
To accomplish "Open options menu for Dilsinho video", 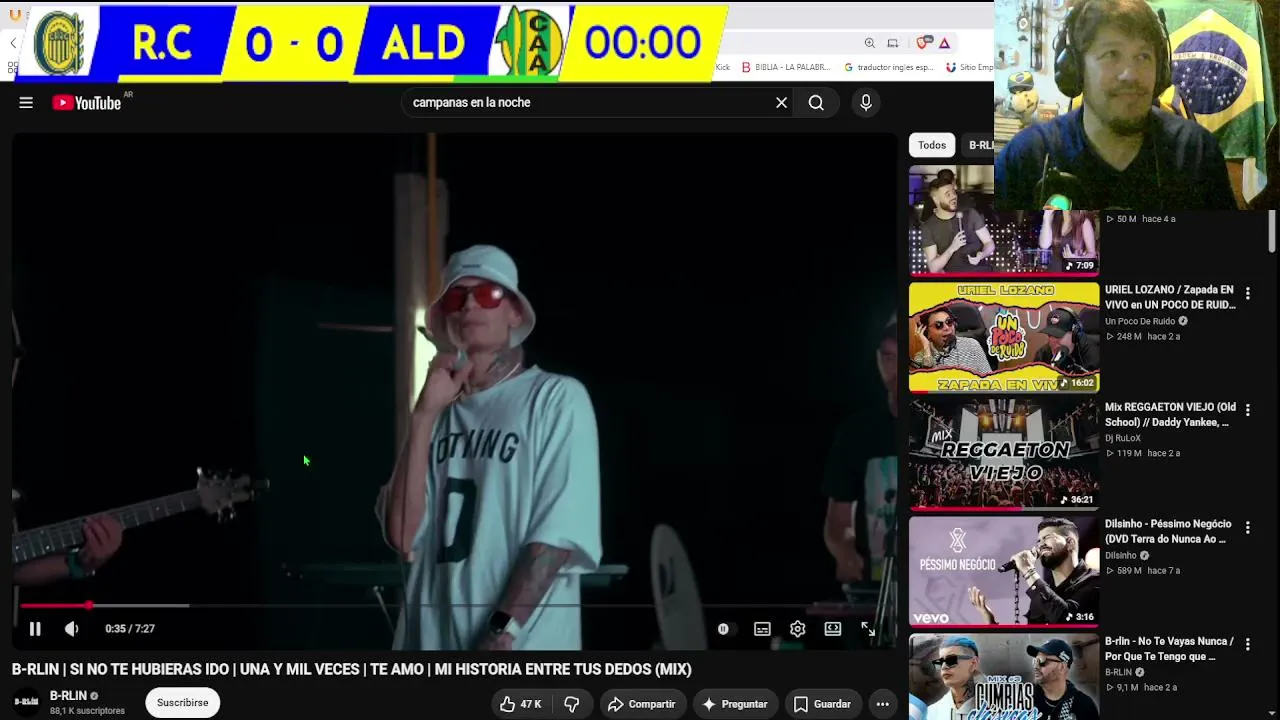I will pos(1248,527).
